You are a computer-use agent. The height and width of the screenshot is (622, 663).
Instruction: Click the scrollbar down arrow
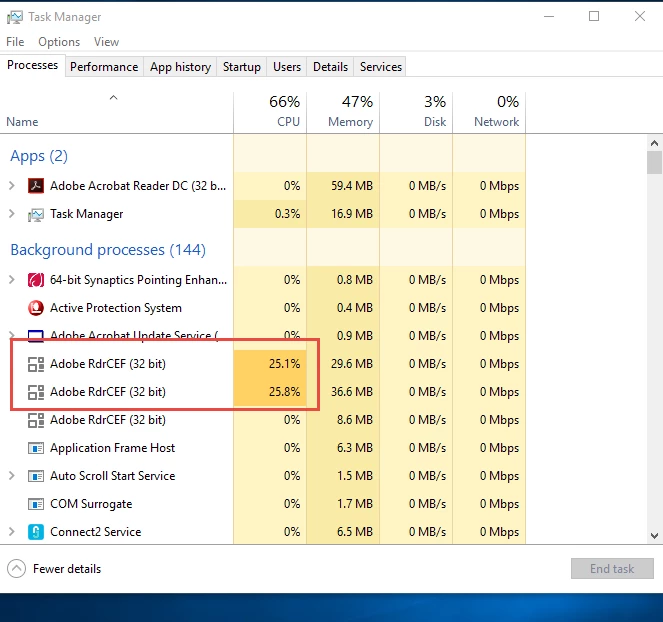coord(654,536)
